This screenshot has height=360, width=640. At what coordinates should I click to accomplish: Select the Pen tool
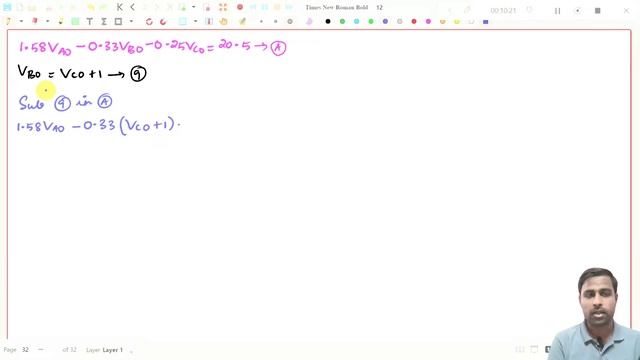point(9,21)
